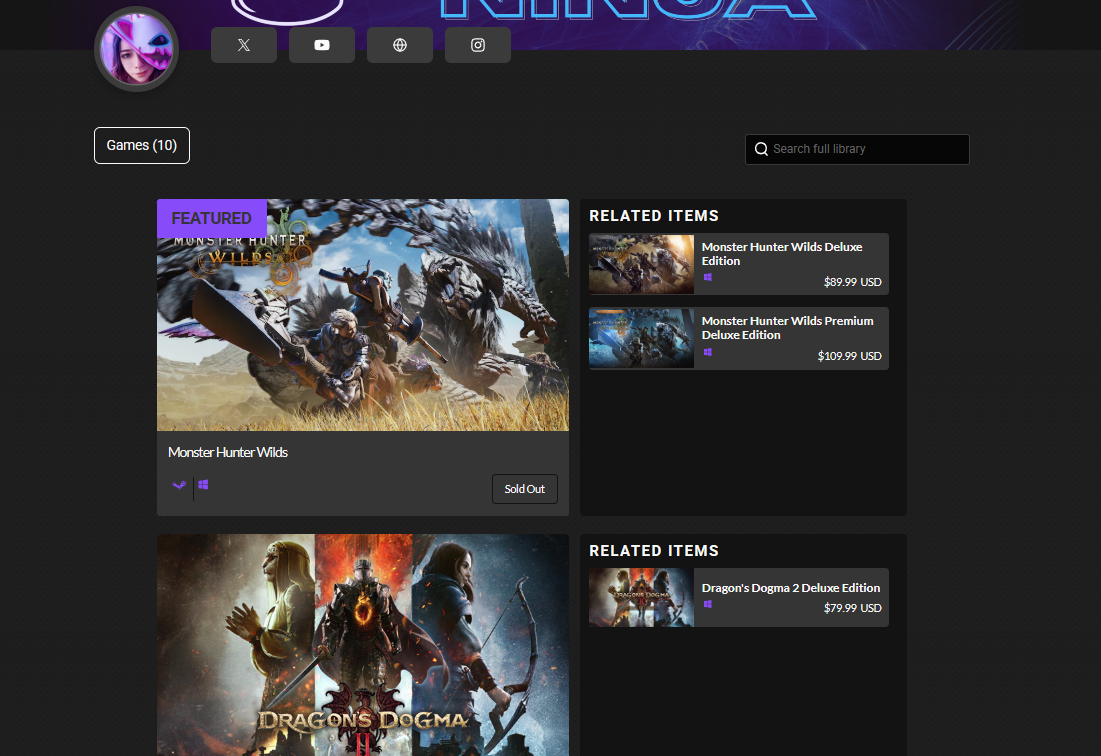Open the YouTube channel link
Screen dimensions: 1101x756
pos(322,45)
